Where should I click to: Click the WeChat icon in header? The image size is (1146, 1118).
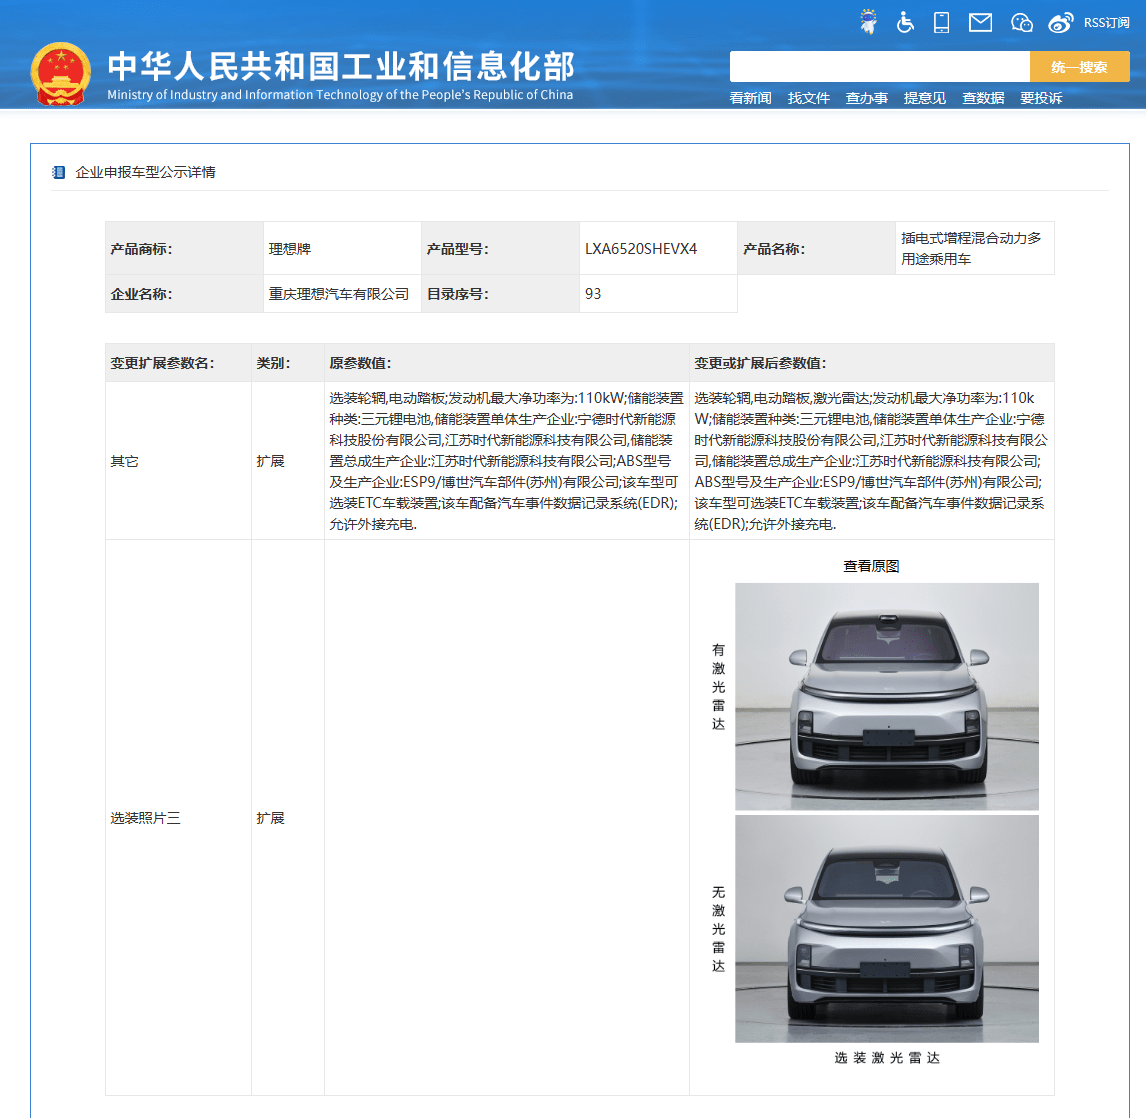1021,23
